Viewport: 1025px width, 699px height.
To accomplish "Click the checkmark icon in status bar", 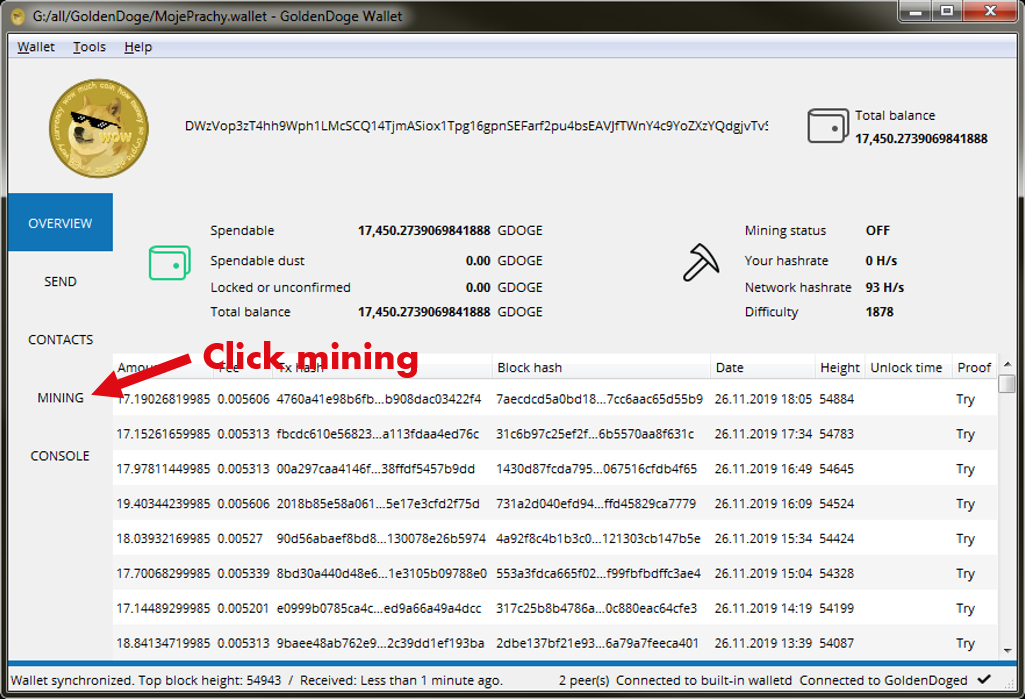I will pyautogui.click(x=983, y=680).
